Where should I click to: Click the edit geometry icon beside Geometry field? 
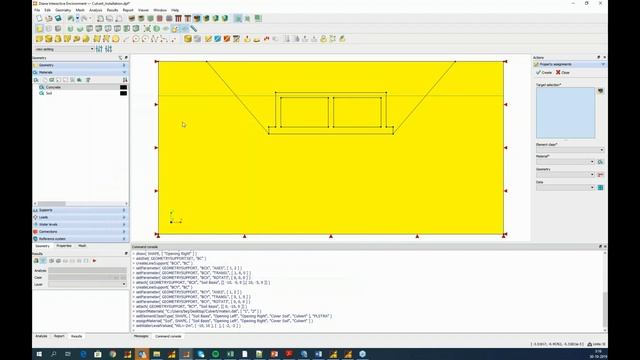click(600, 175)
